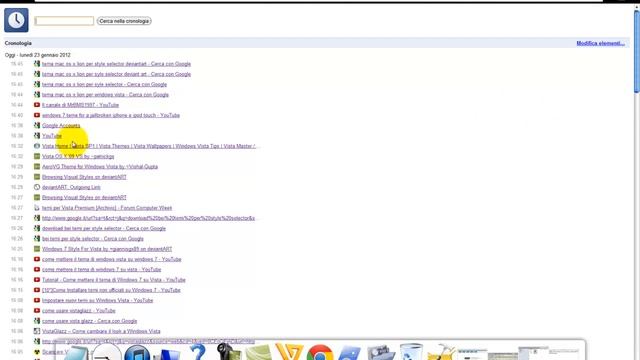
Task: Click the YouTube favicon beside 'Impostare nuovi temi'
Action: [37, 300]
